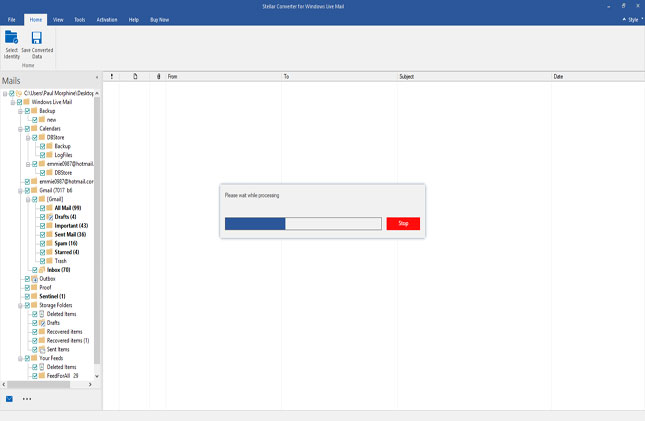Uncheck the Recovered items (1) checkbox
This screenshot has width=645, height=421.
click(35, 341)
